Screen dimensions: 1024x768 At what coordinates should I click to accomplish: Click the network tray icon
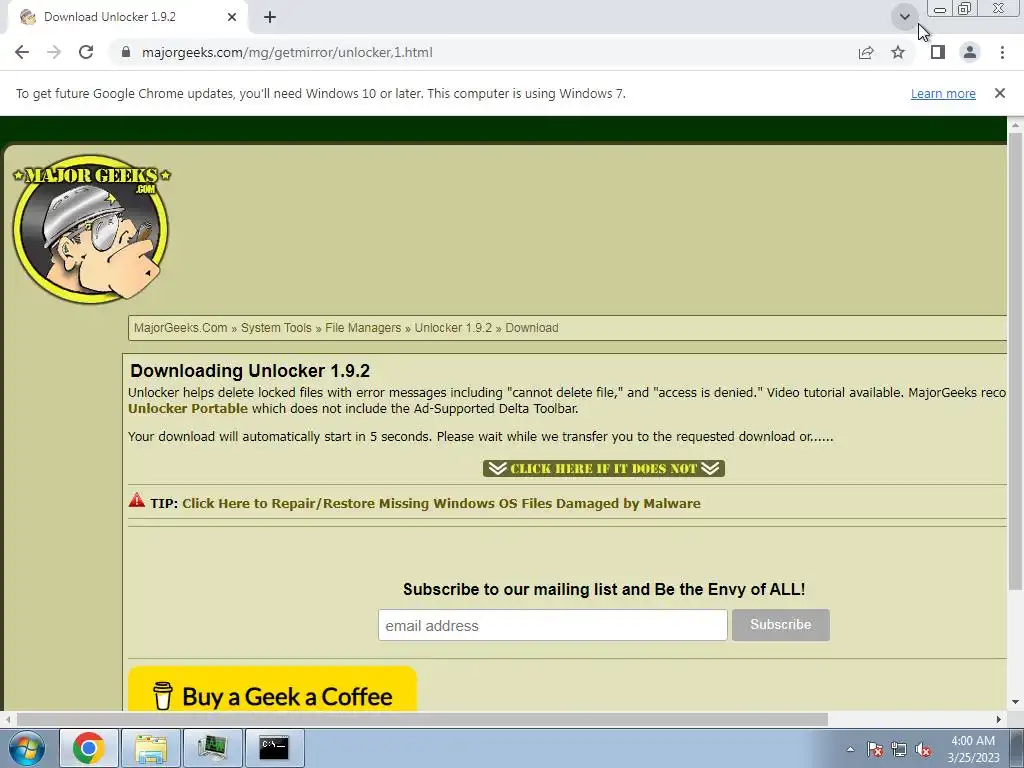[899, 749]
